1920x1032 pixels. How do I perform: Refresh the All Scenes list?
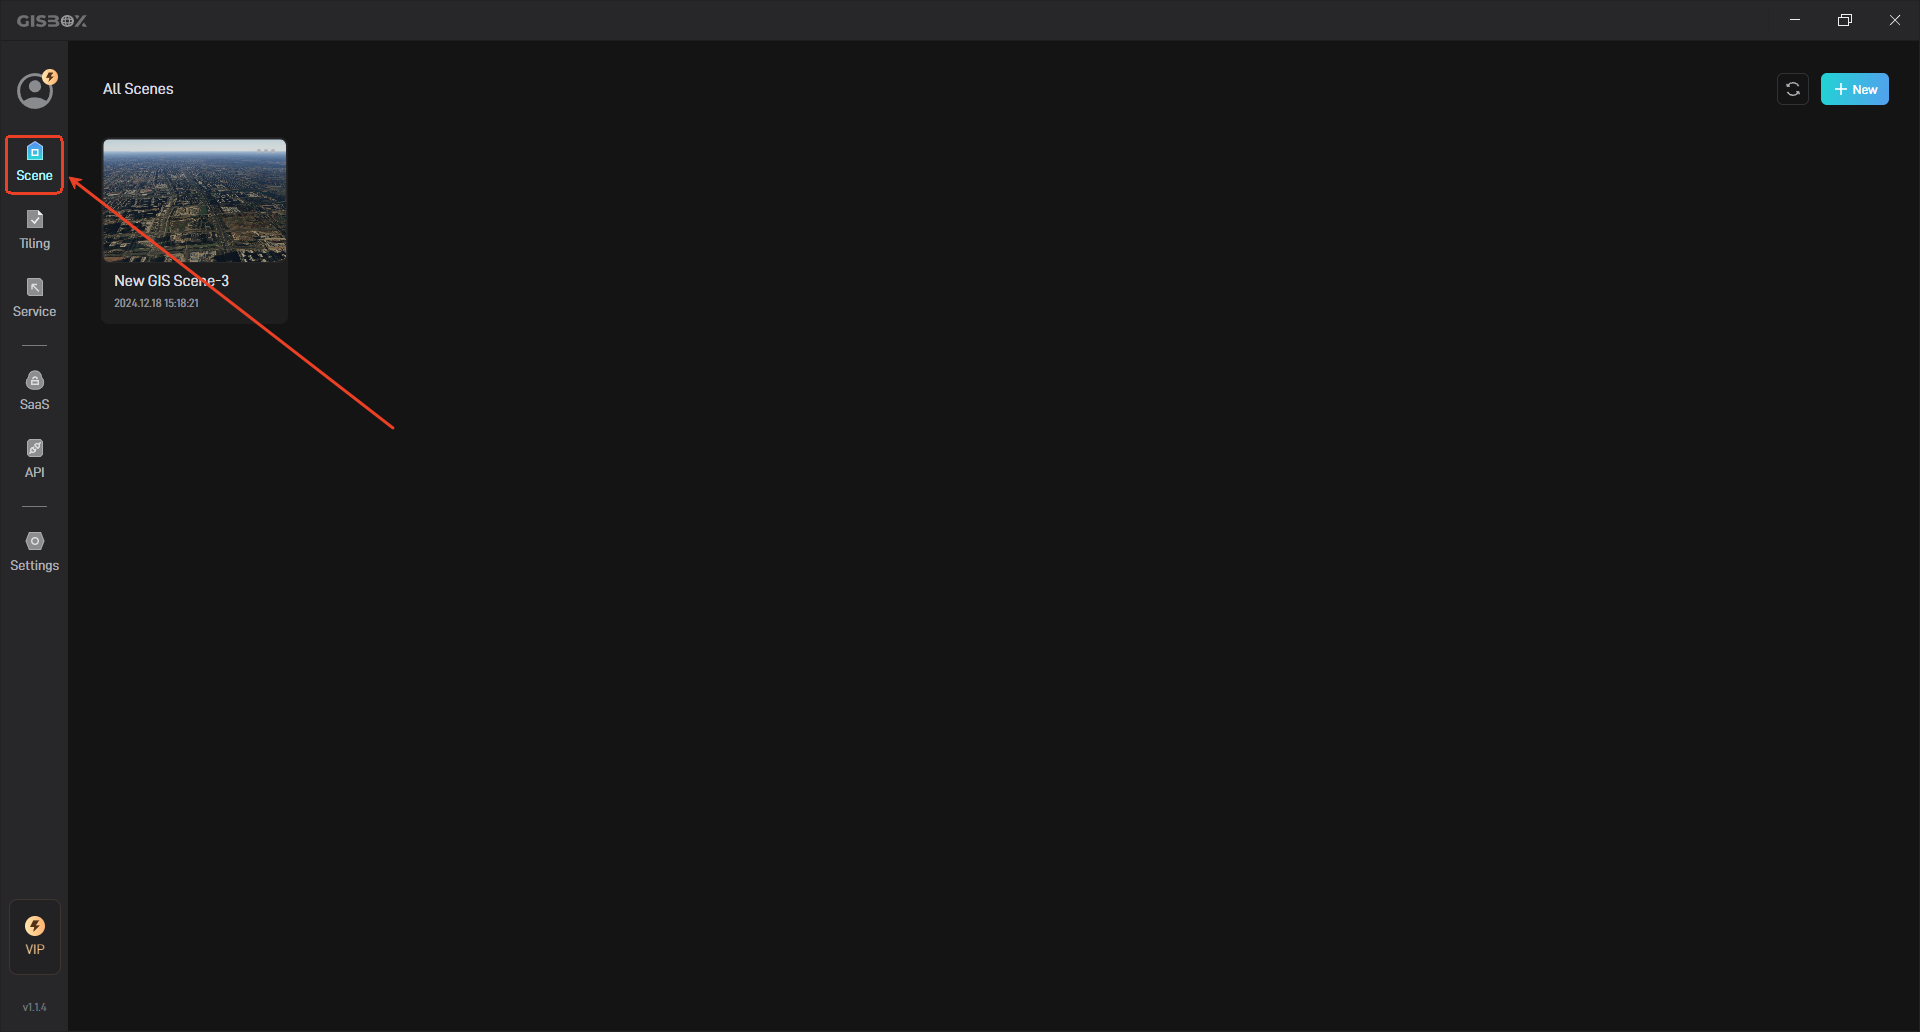click(1793, 89)
